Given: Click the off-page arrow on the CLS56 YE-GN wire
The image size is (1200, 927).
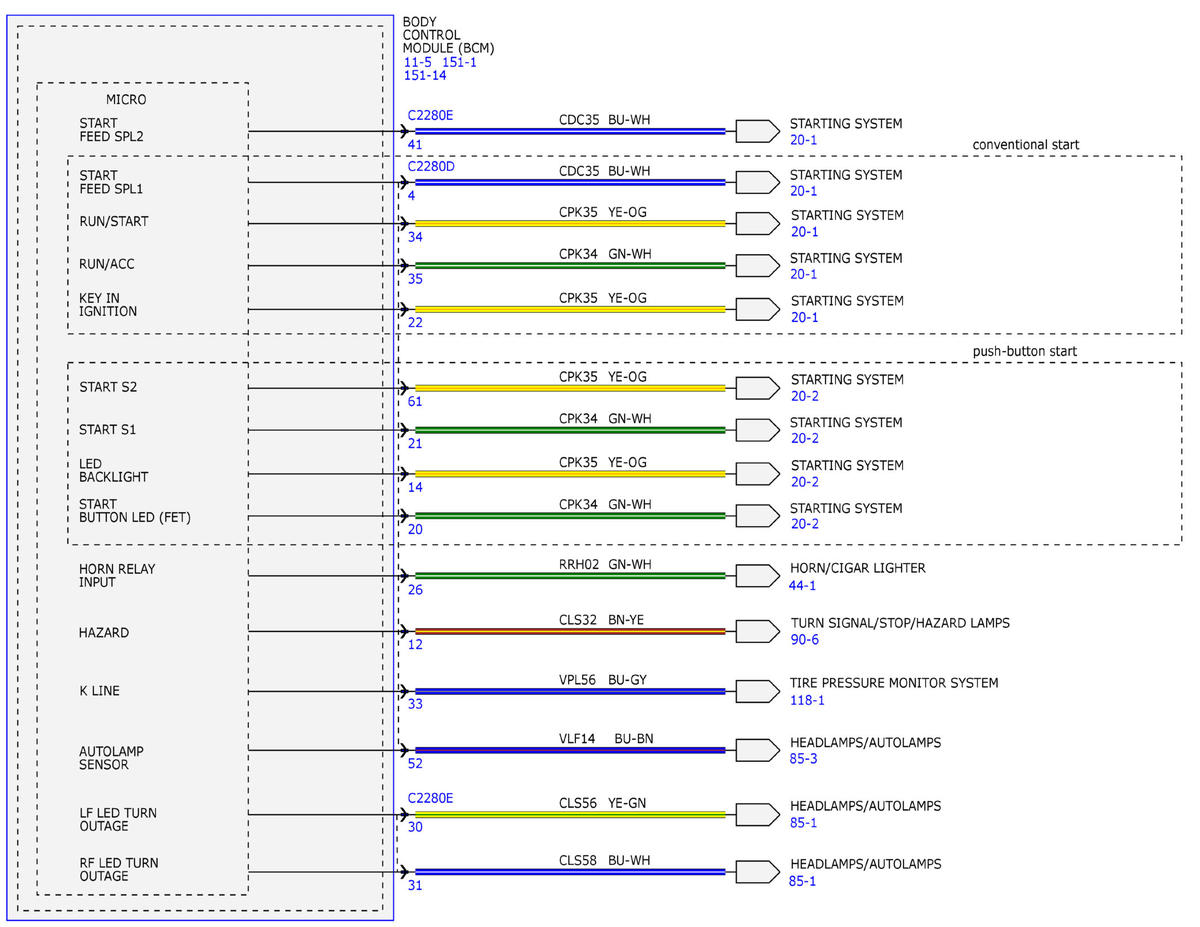Looking at the screenshot, I should pyautogui.click(x=757, y=814).
